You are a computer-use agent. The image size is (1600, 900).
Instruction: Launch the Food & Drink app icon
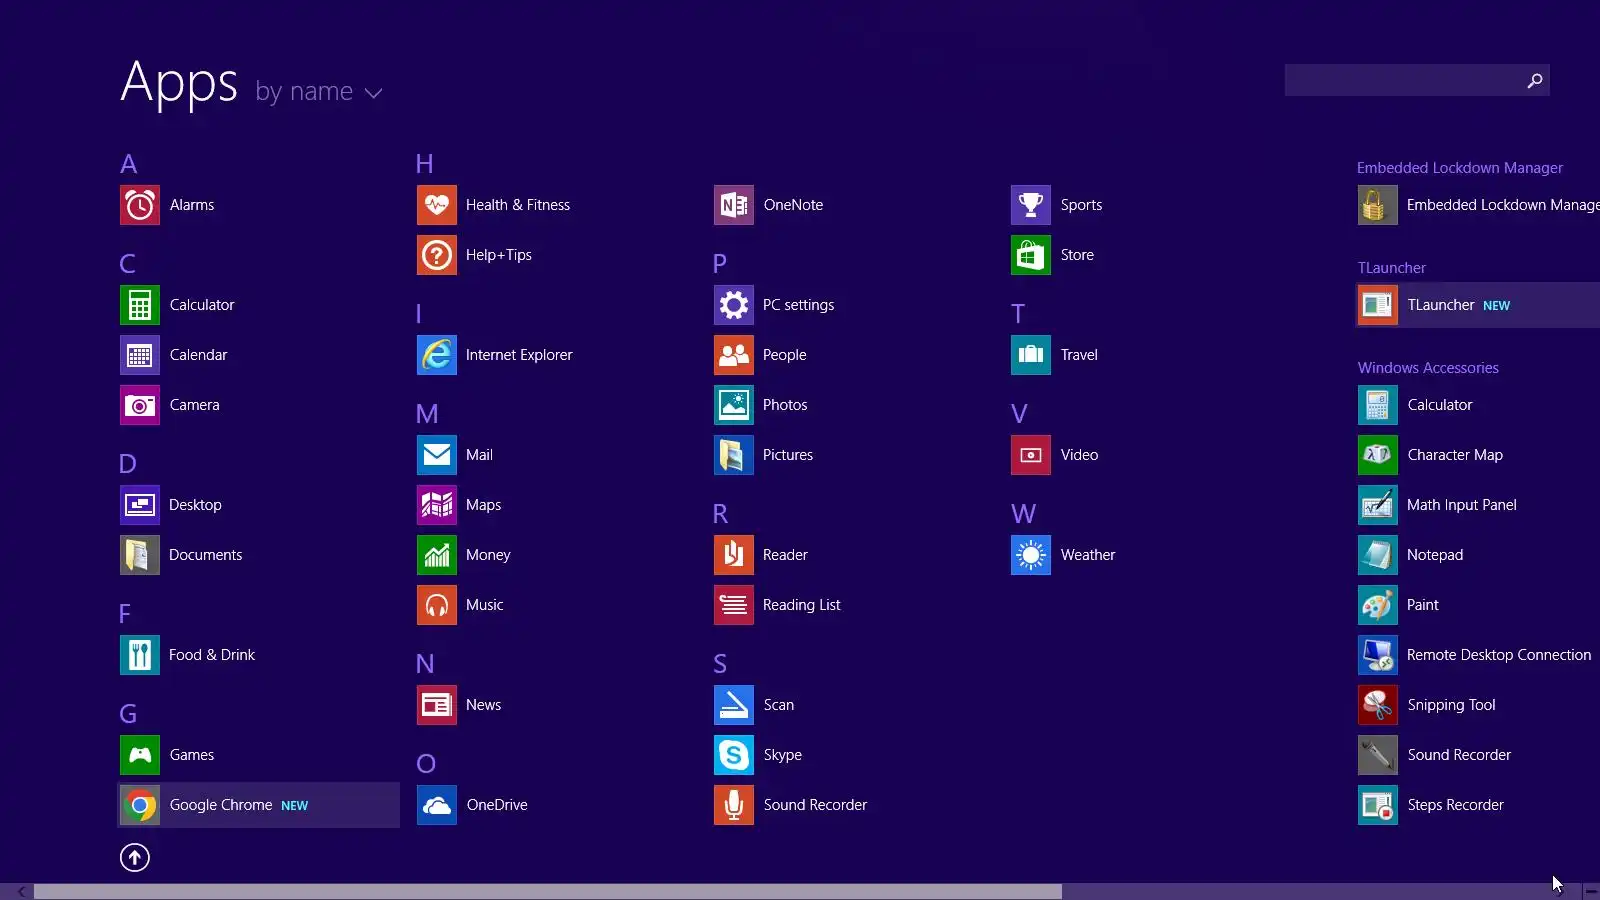[x=140, y=655]
